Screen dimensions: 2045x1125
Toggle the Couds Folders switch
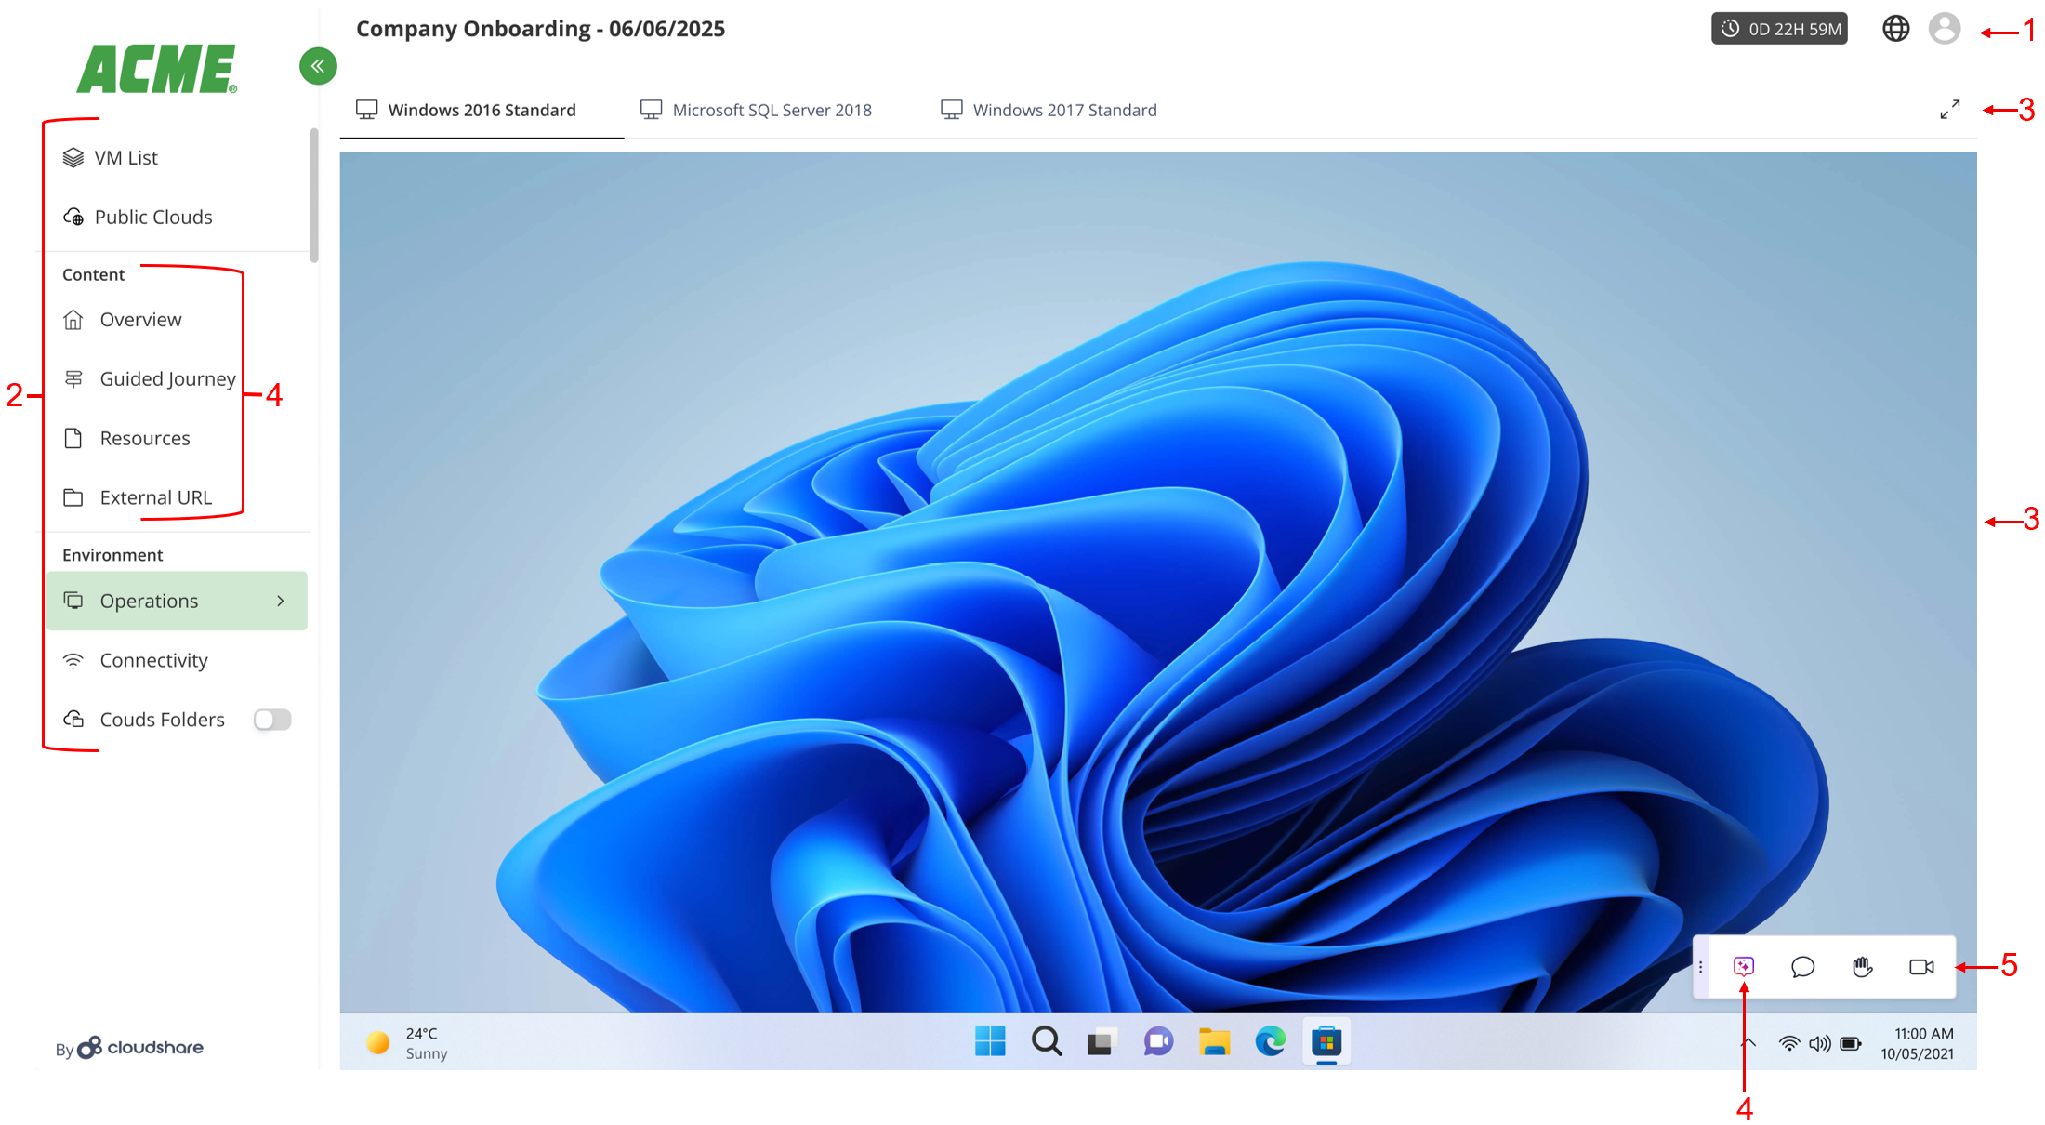(272, 719)
